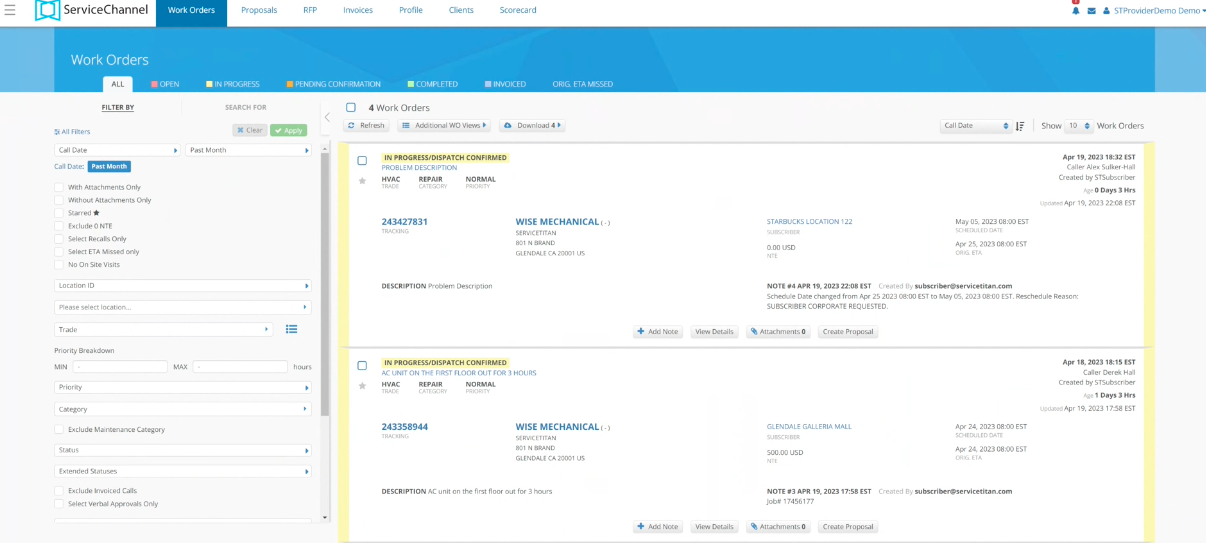Check the Starred filter

(x=59, y=213)
